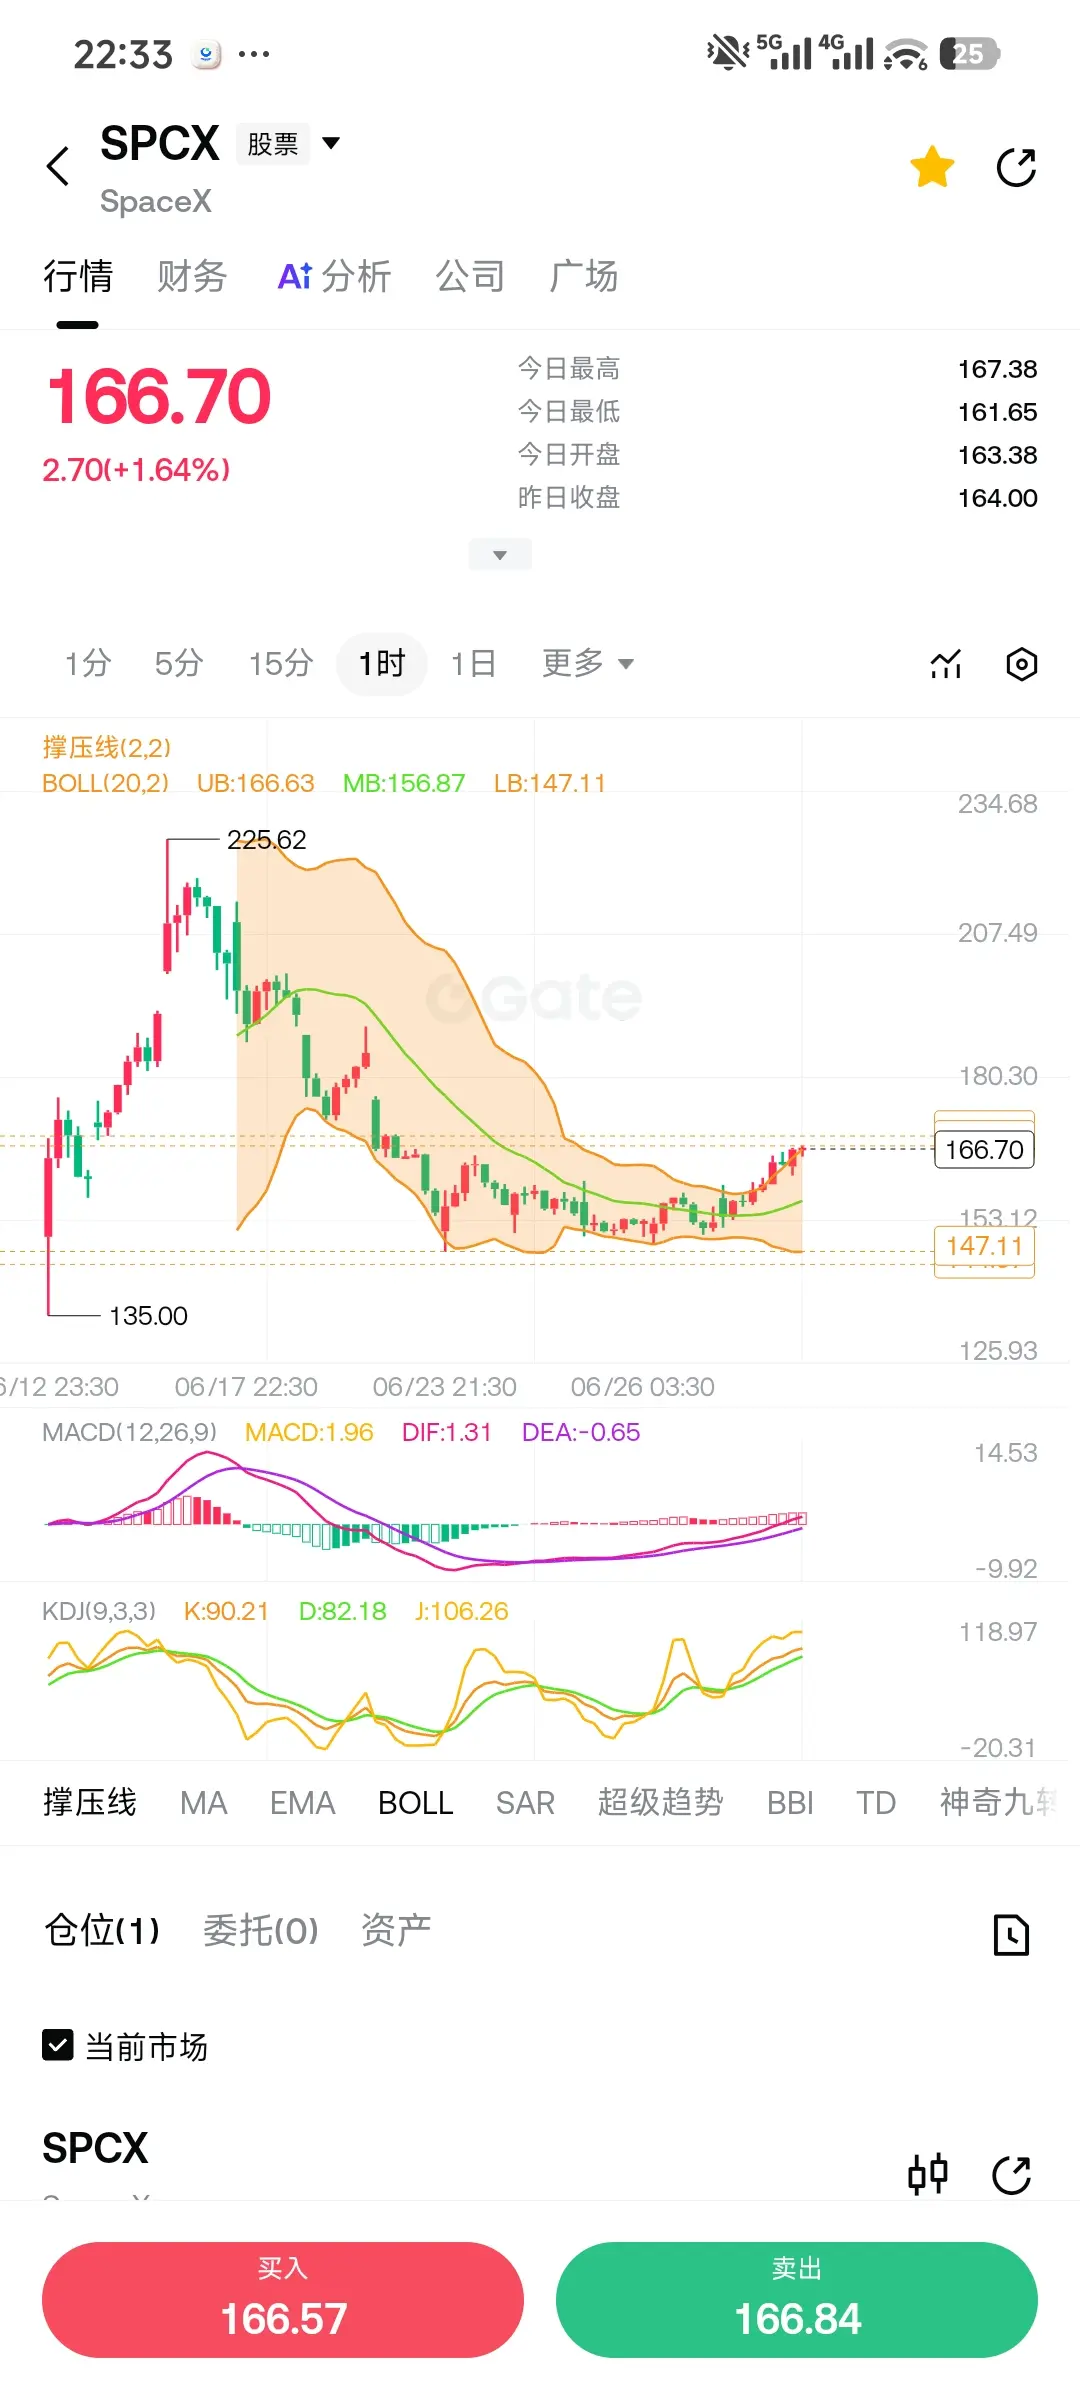1080x2400 pixels.
Task: Tap the 买入 166.57 buy button
Action: tap(283, 2300)
